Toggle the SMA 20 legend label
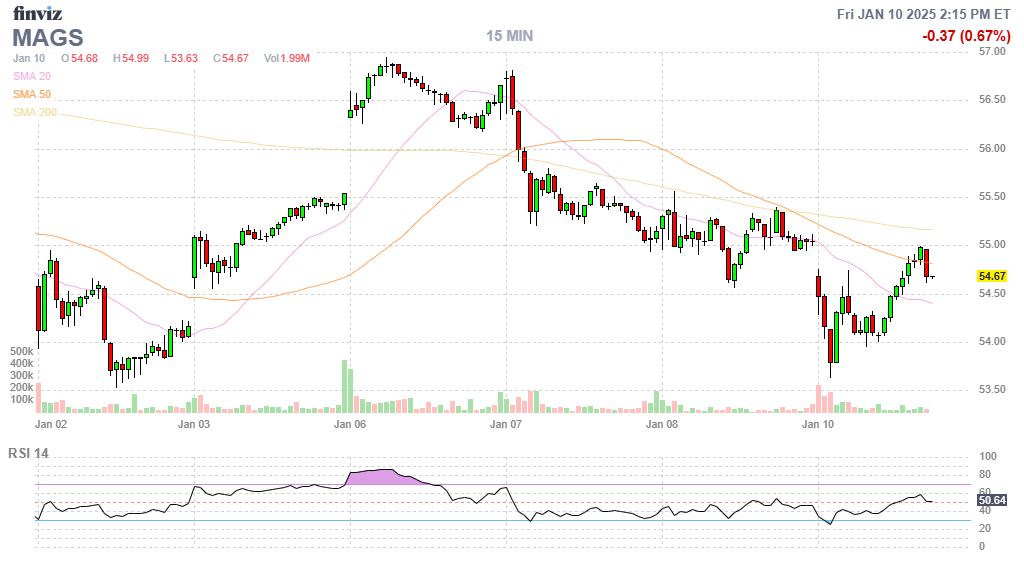This screenshot has width=1024, height=562. (32, 76)
